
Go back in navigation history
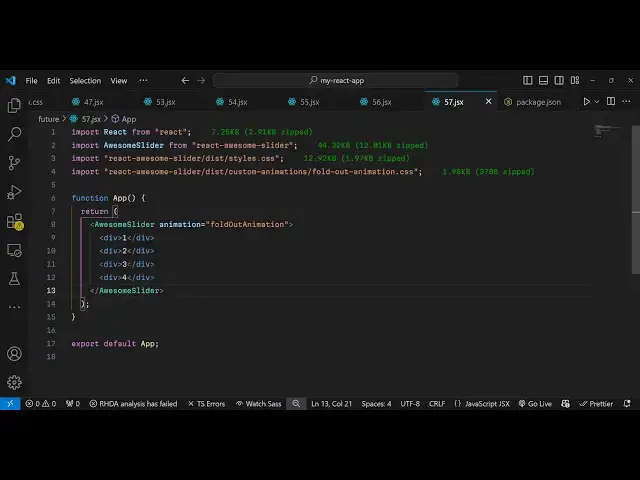tap(185, 80)
